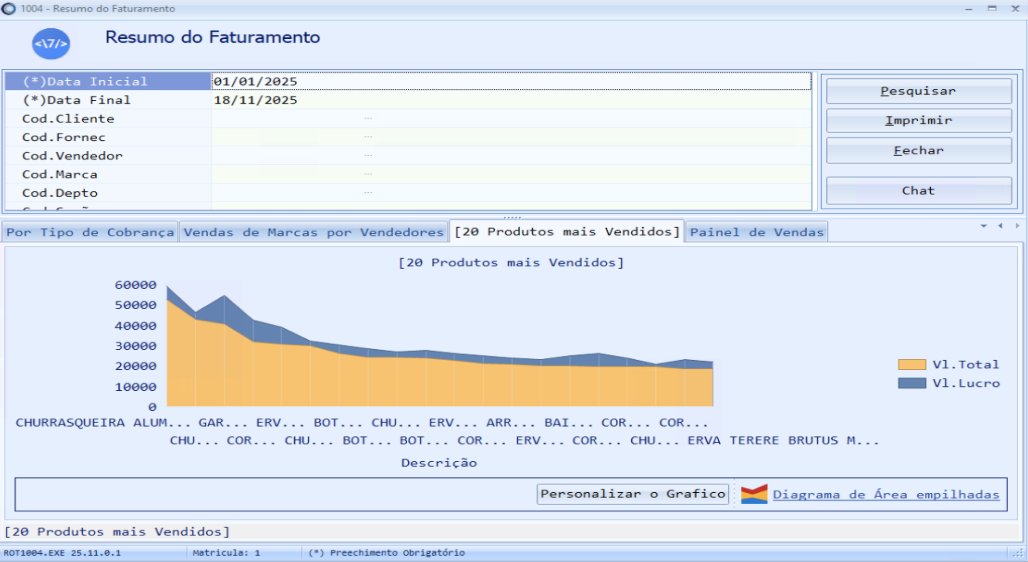The image size is (1028, 562).
Task: Select the Painel de Vendas tab
Action: point(757,232)
